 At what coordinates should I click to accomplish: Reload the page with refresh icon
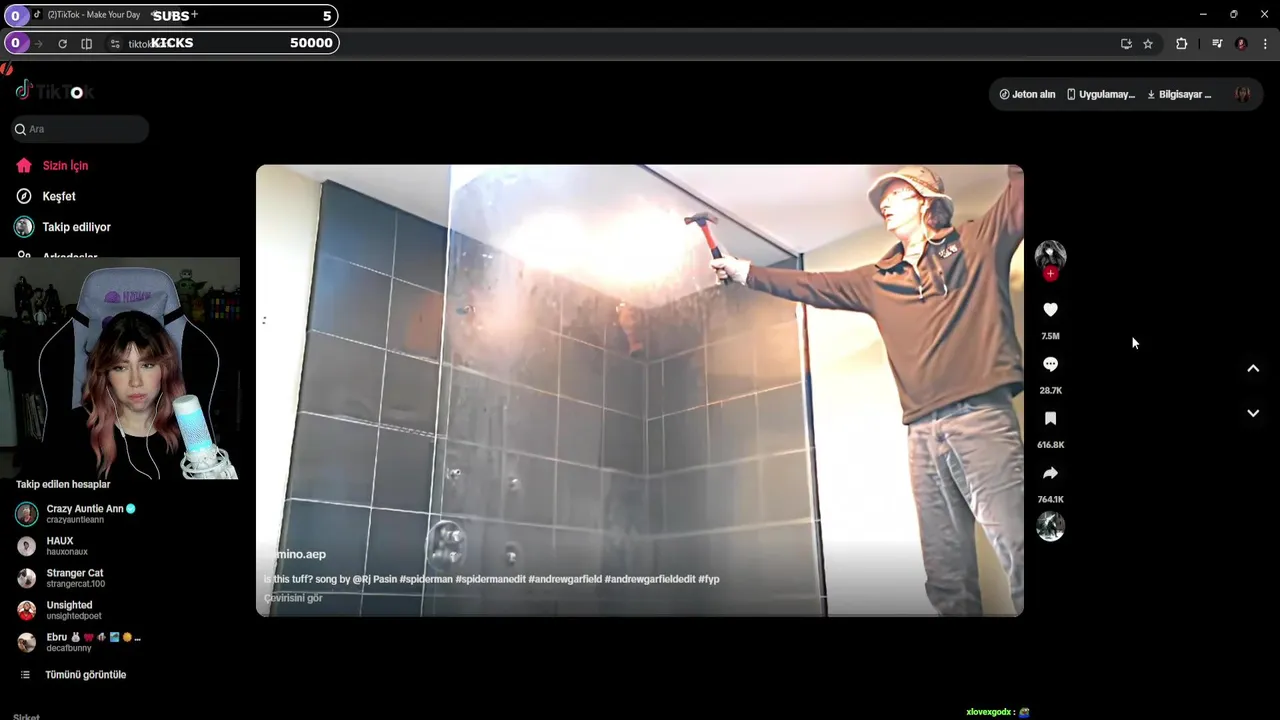(62, 44)
